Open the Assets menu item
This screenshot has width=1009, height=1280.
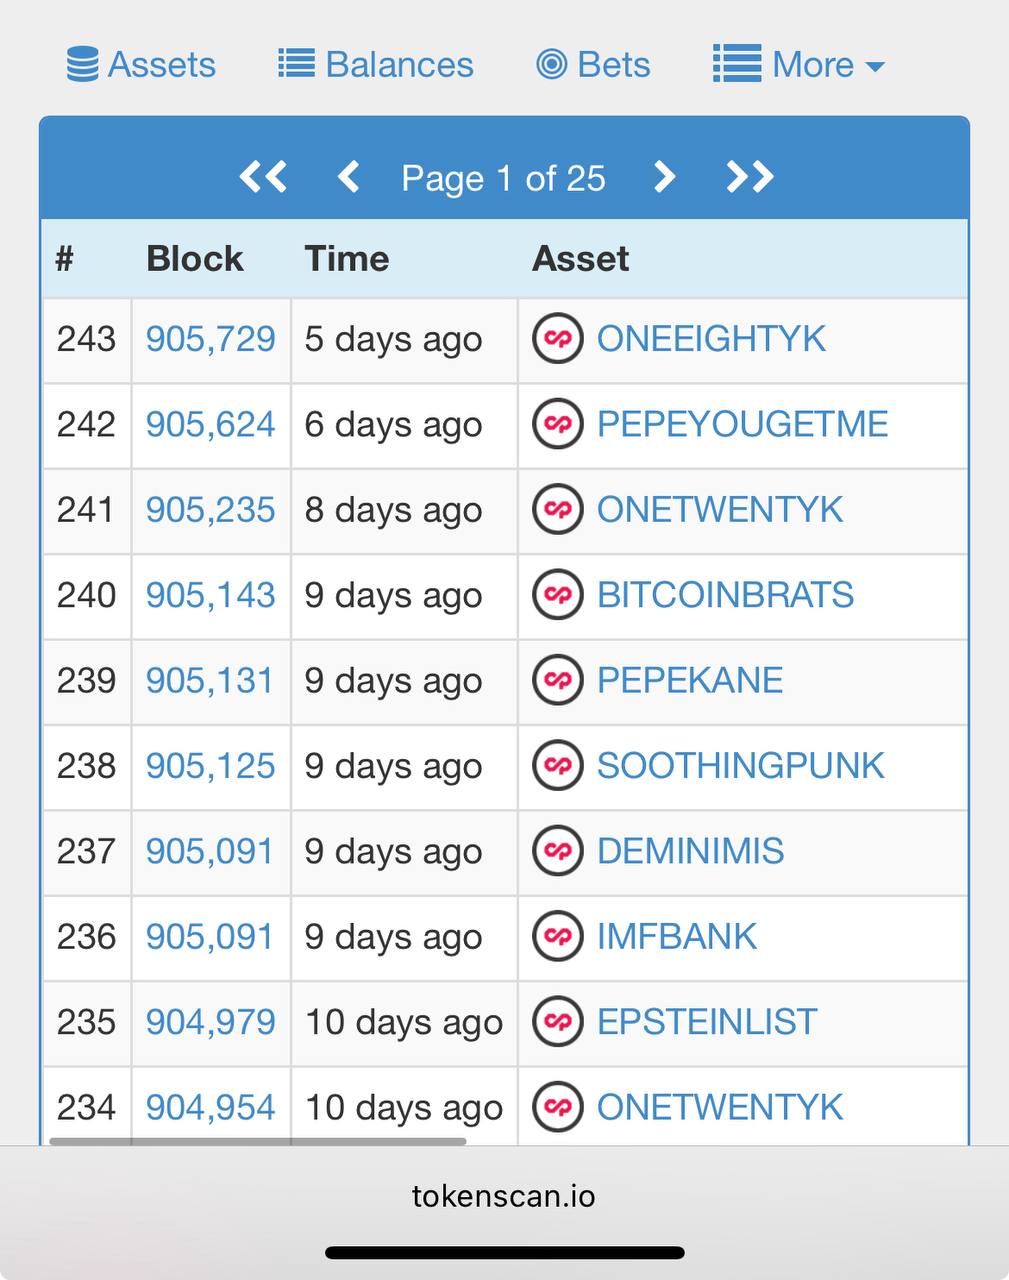pos(141,65)
